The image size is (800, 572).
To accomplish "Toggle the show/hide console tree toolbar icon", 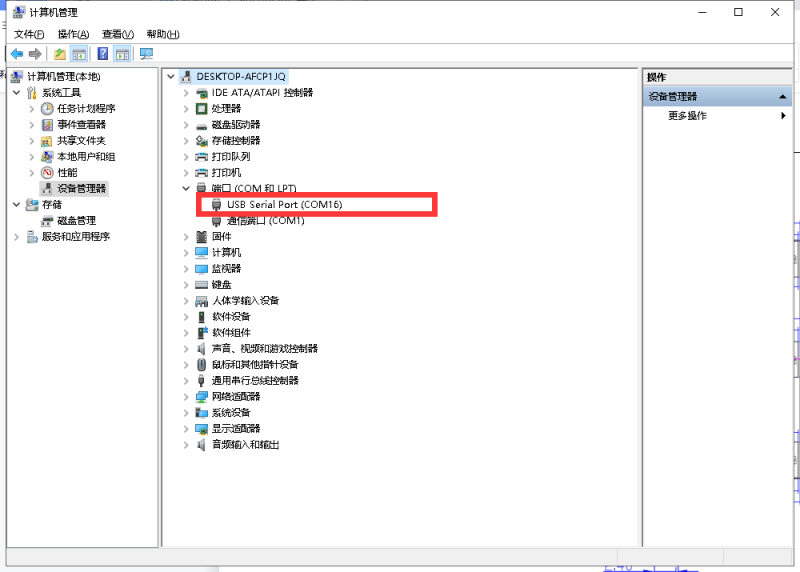I will (x=79, y=54).
